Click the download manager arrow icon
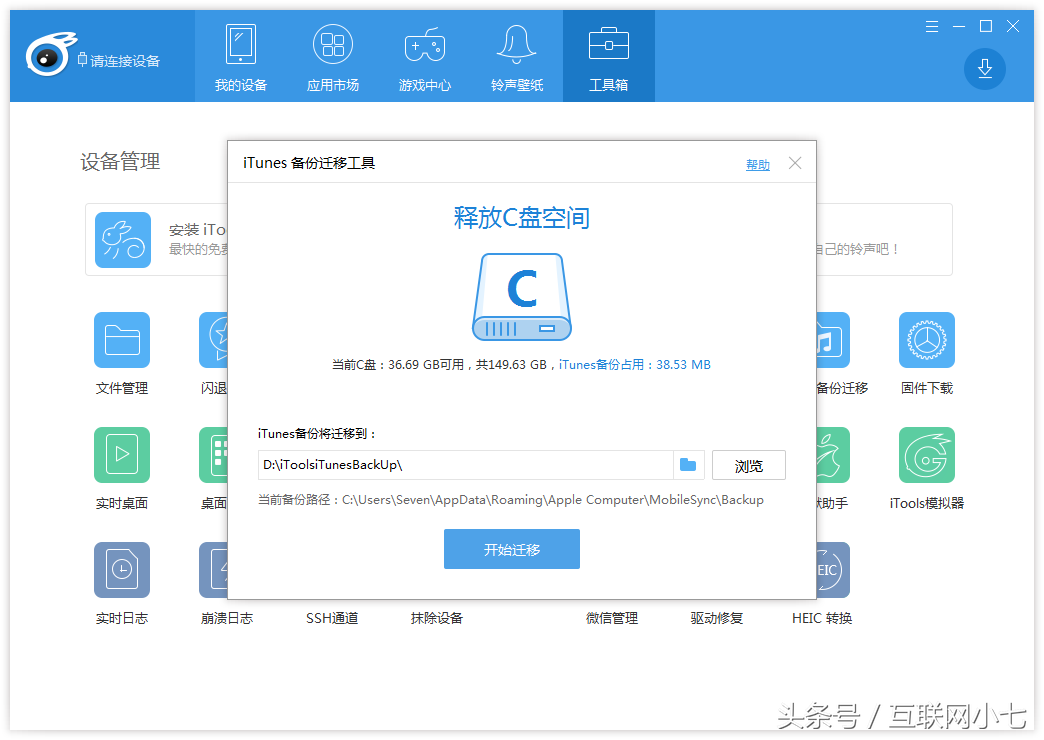The height and width of the screenshot is (740, 1044). point(984,68)
